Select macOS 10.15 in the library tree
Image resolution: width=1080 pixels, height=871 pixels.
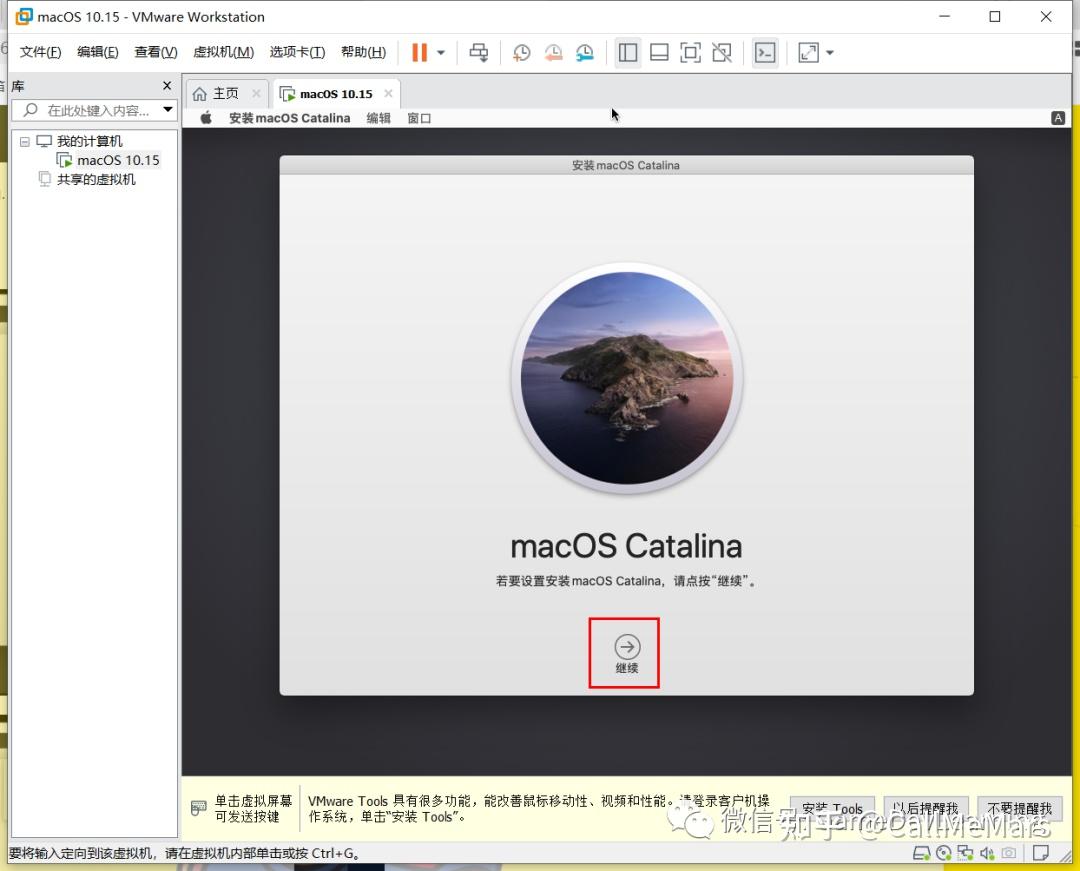coord(118,160)
